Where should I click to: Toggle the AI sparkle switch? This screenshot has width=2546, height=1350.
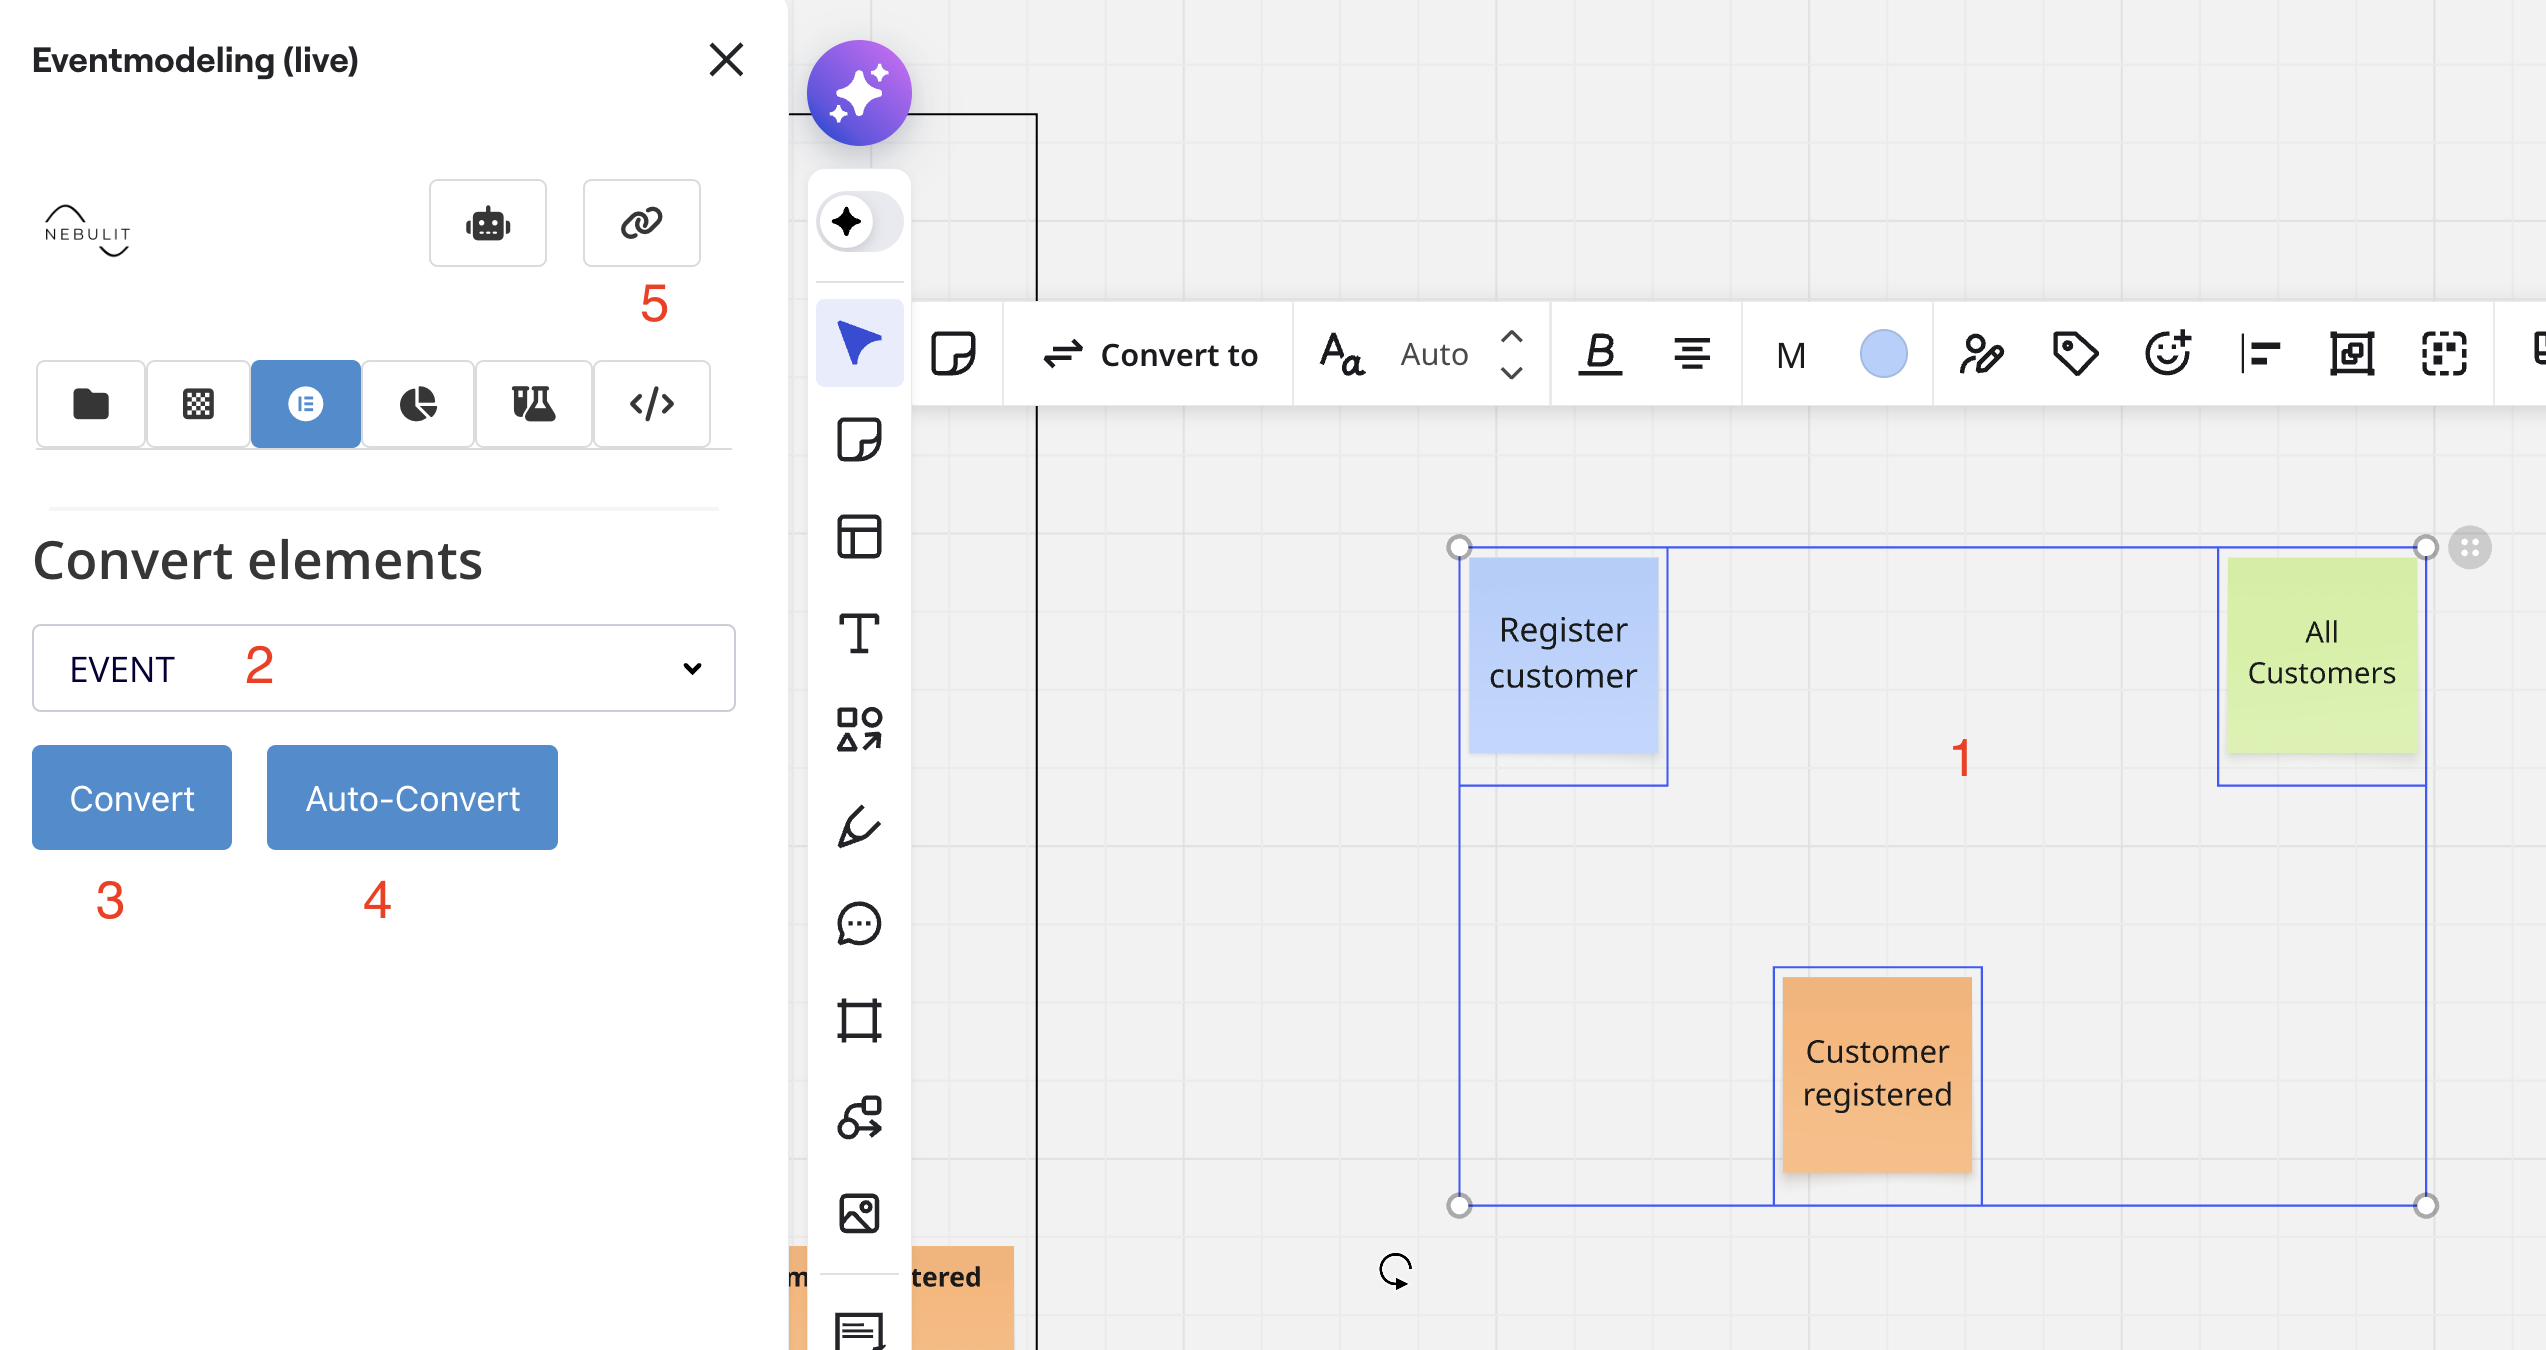pos(859,222)
